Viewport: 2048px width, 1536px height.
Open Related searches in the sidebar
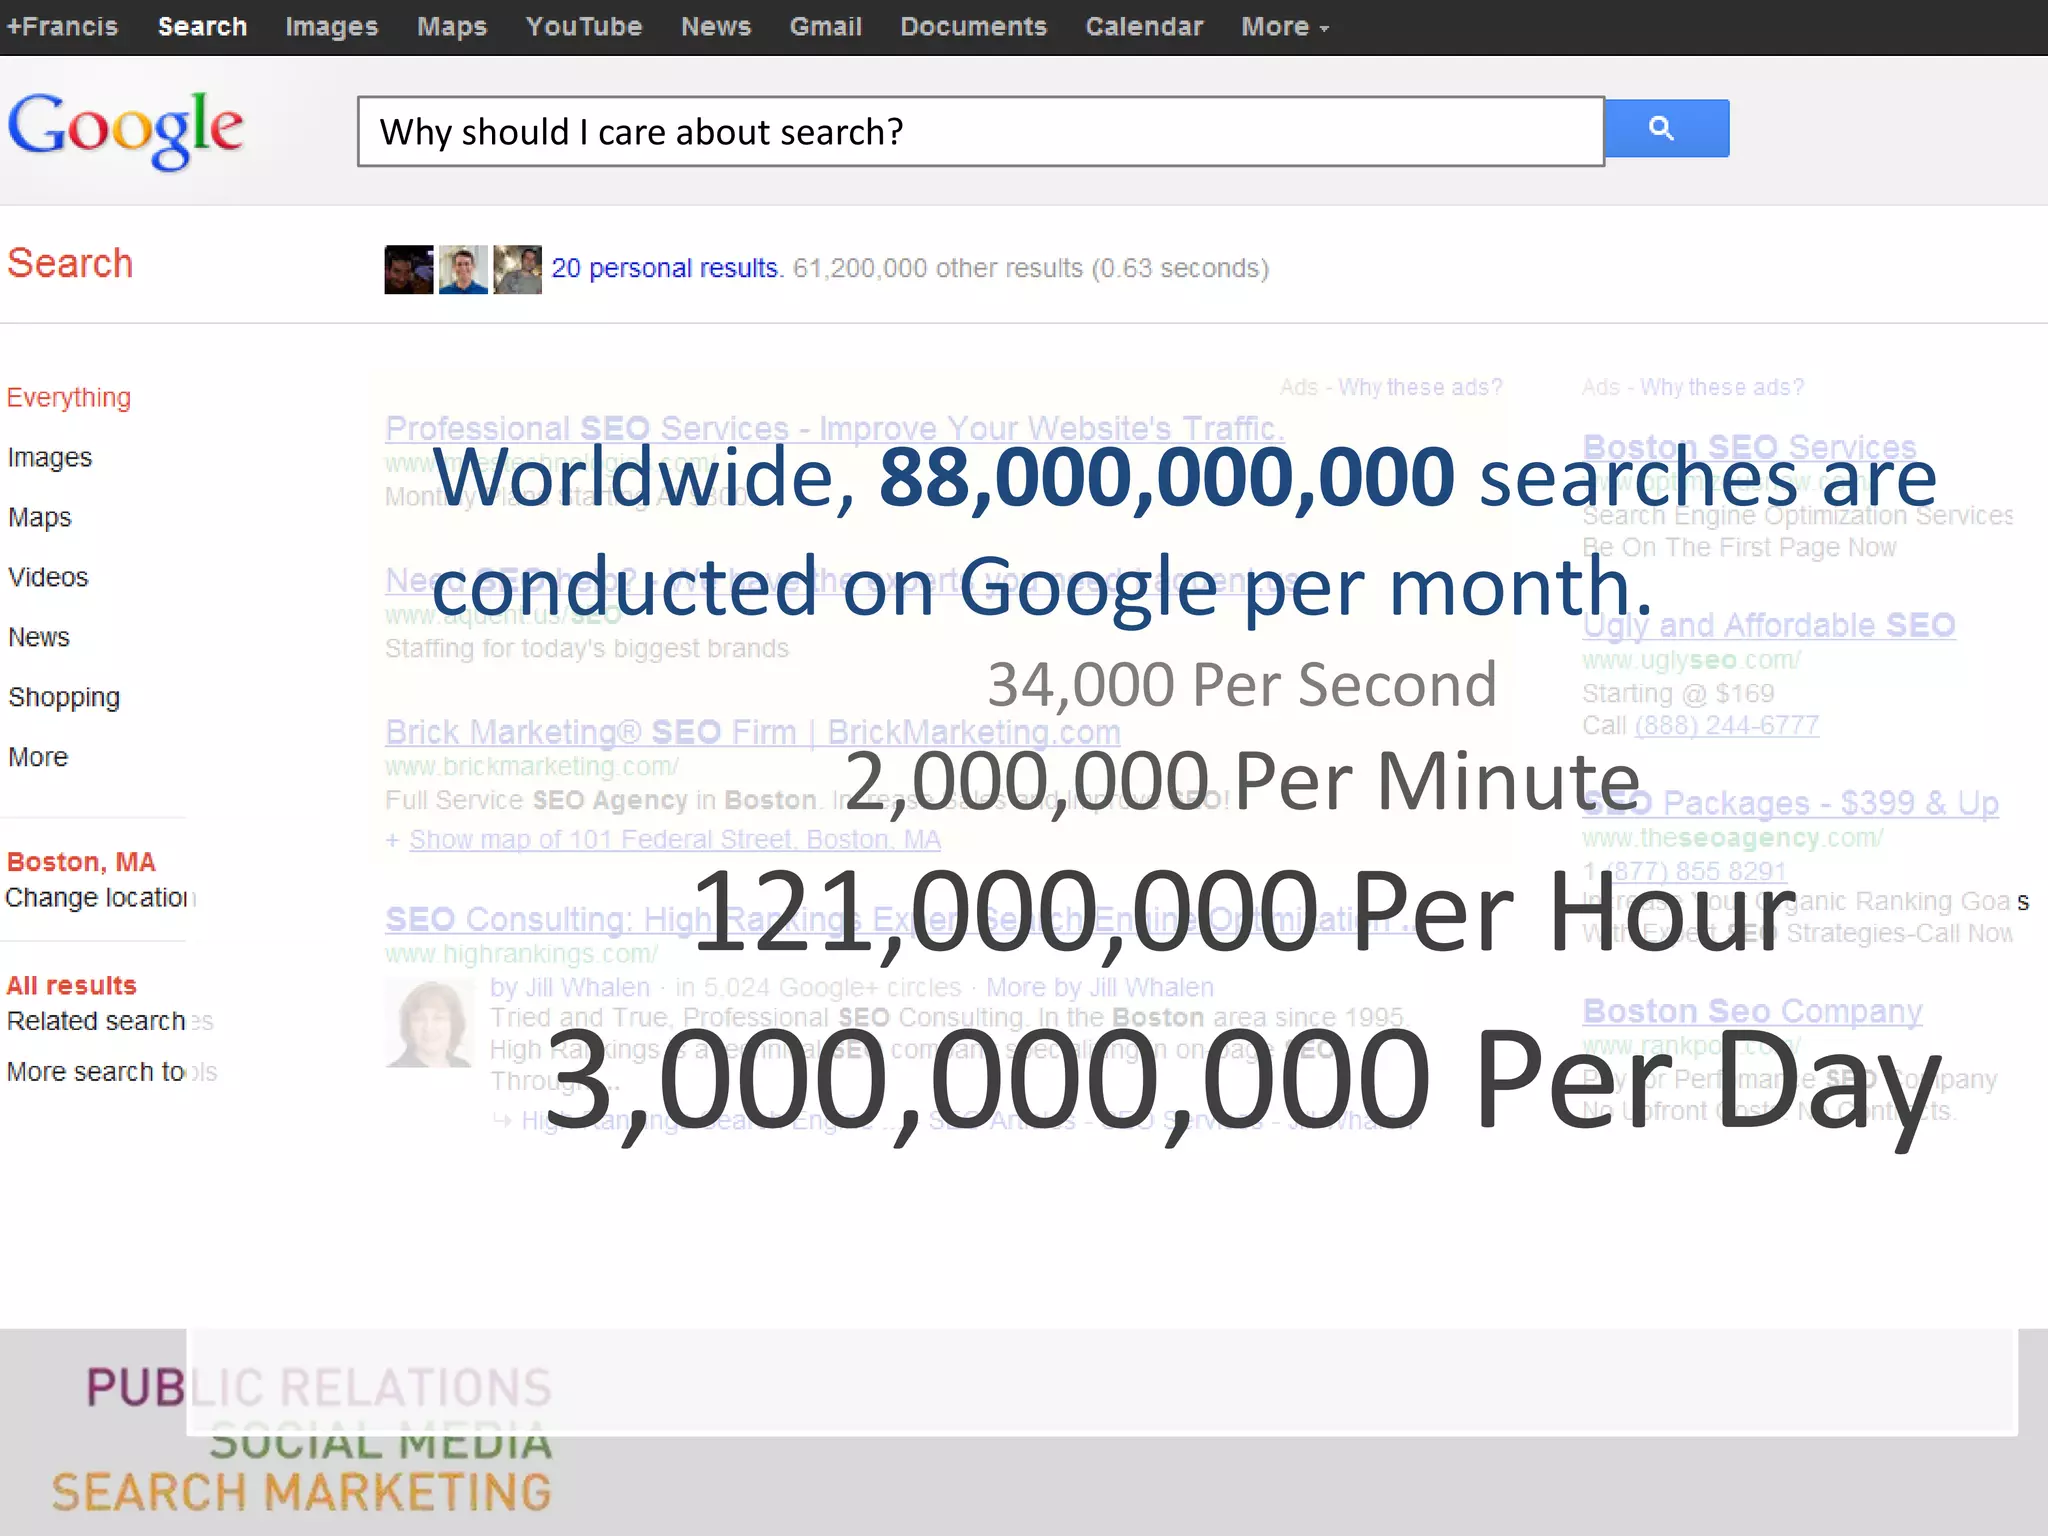(x=110, y=1021)
